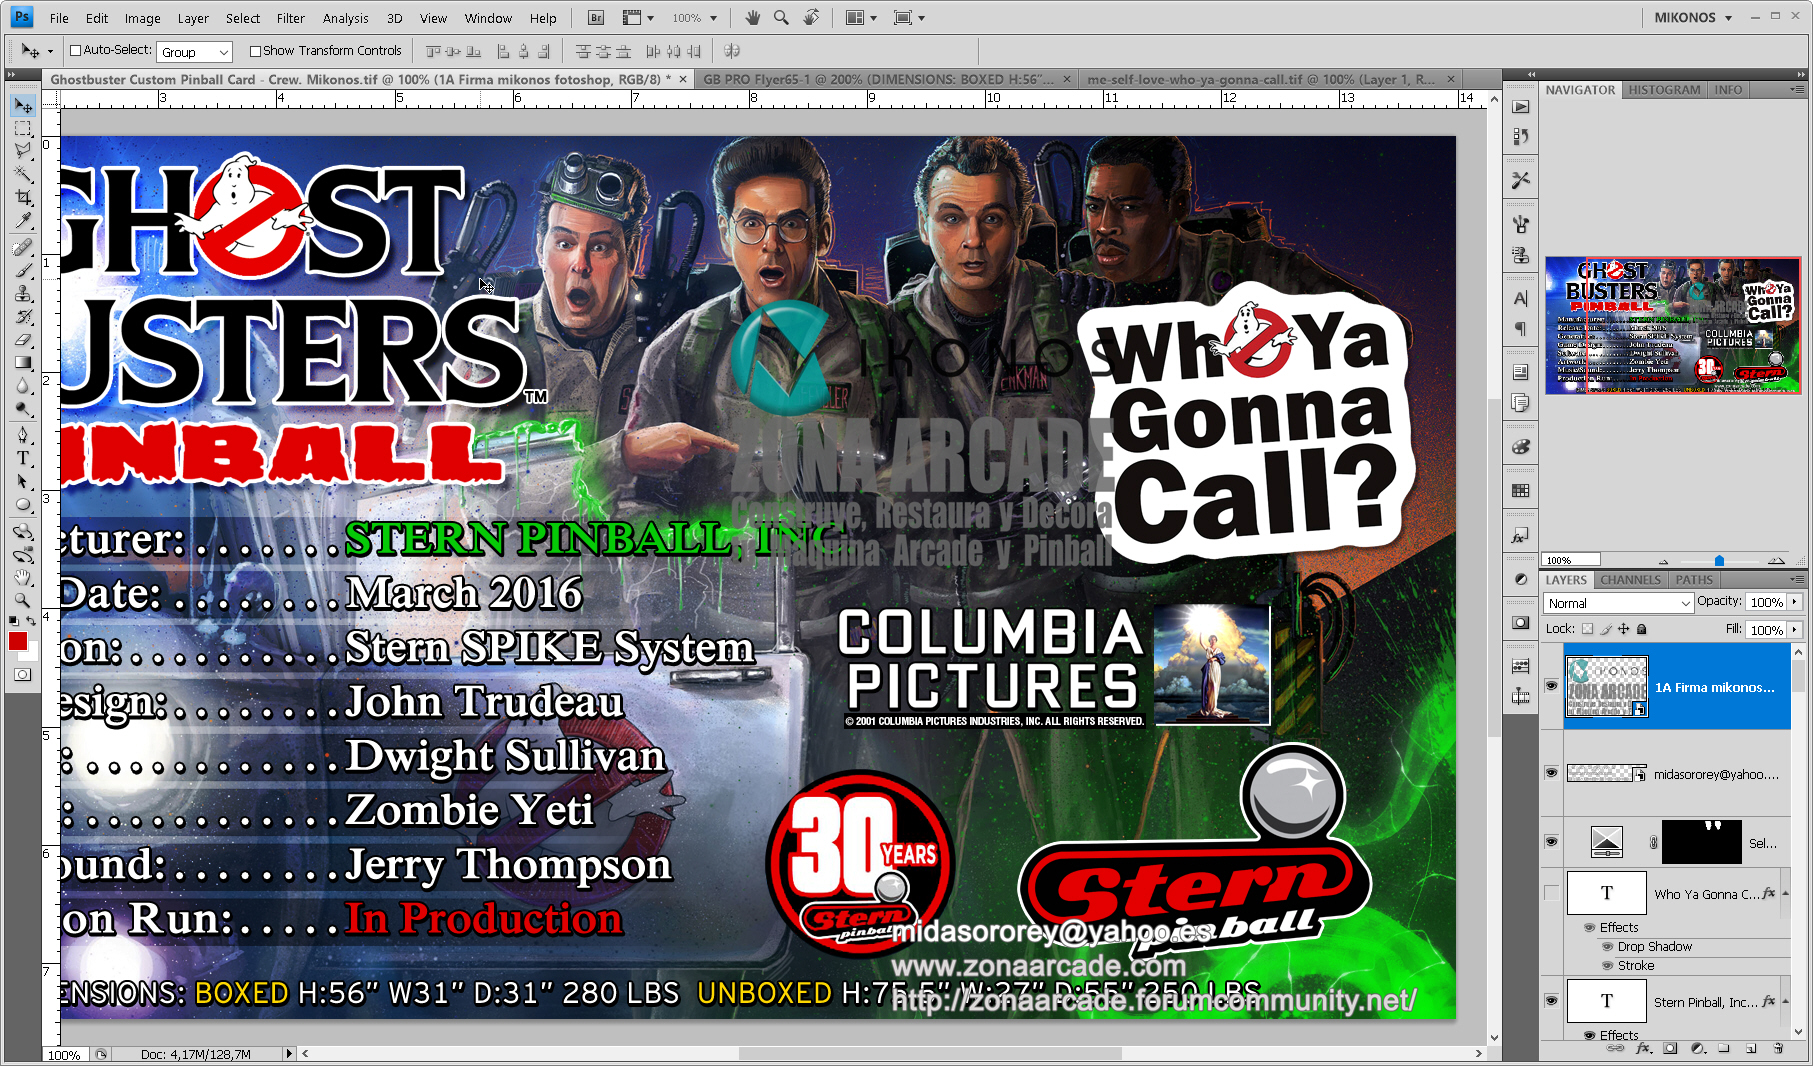Screen dimensions: 1813x1066
Task: Switch to the Channels tab
Action: 1630,580
